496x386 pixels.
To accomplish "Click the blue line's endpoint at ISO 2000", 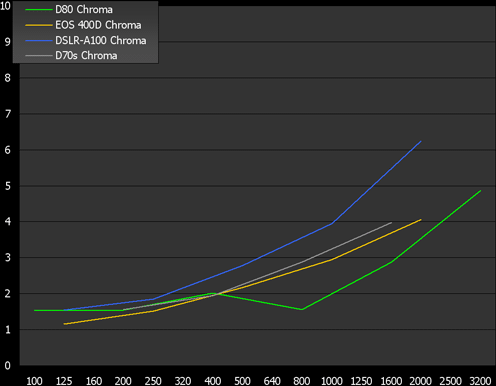I will pos(421,141).
